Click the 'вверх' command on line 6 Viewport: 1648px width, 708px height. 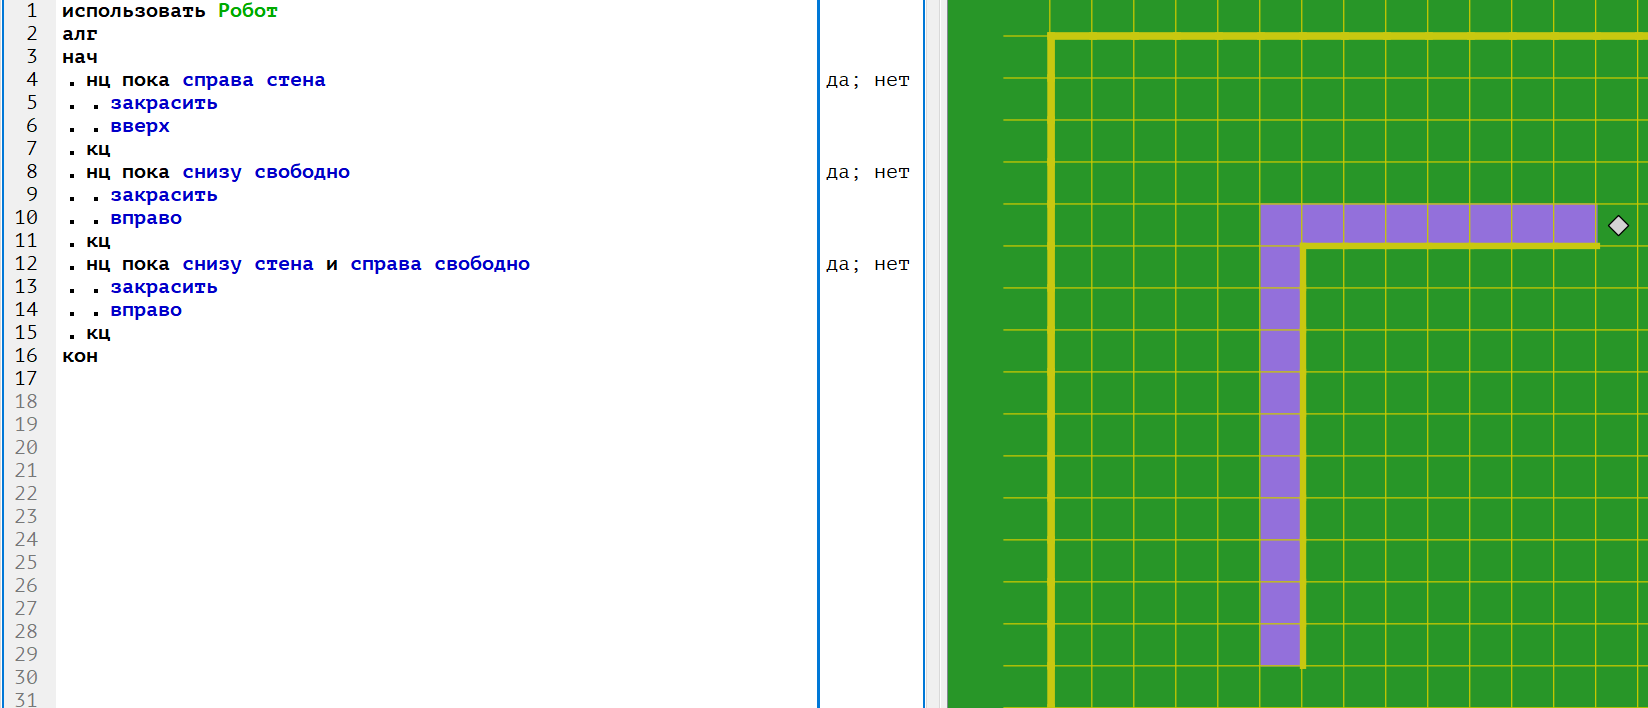coord(140,126)
